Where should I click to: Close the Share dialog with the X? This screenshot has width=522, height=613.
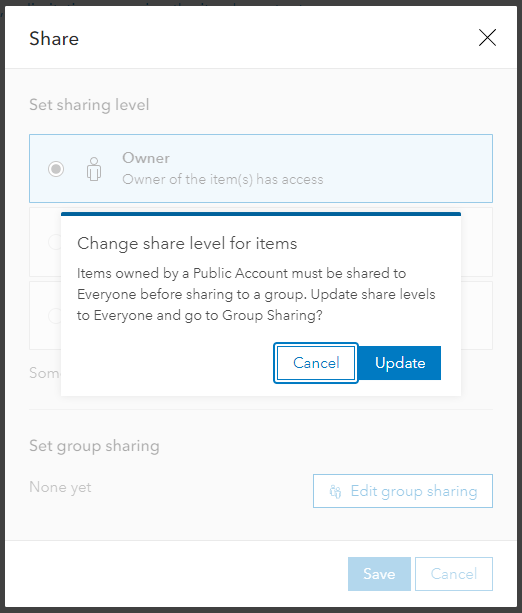(x=487, y=38)
